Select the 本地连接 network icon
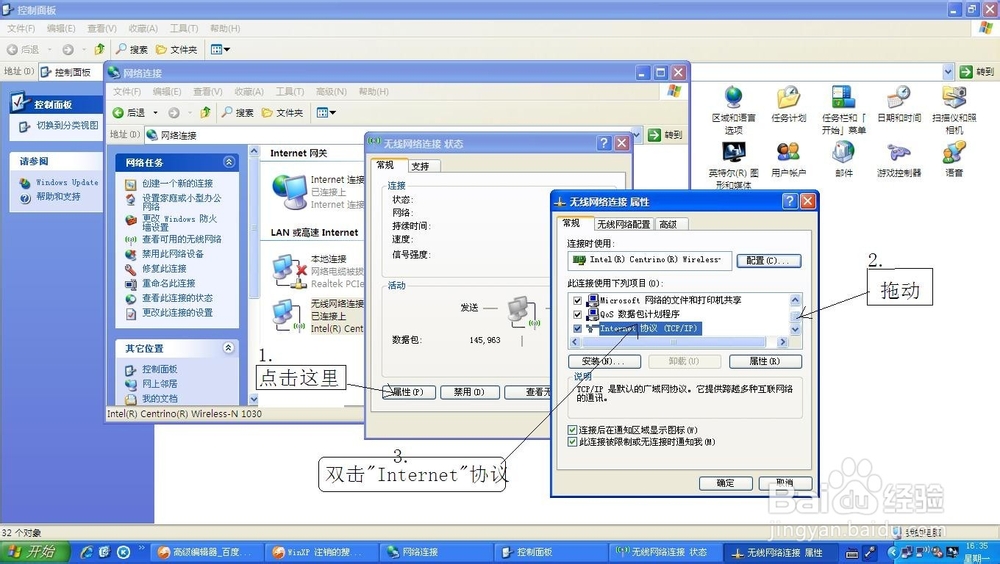The height and width of the screenshot is (564, 1000). click(289, 271)
